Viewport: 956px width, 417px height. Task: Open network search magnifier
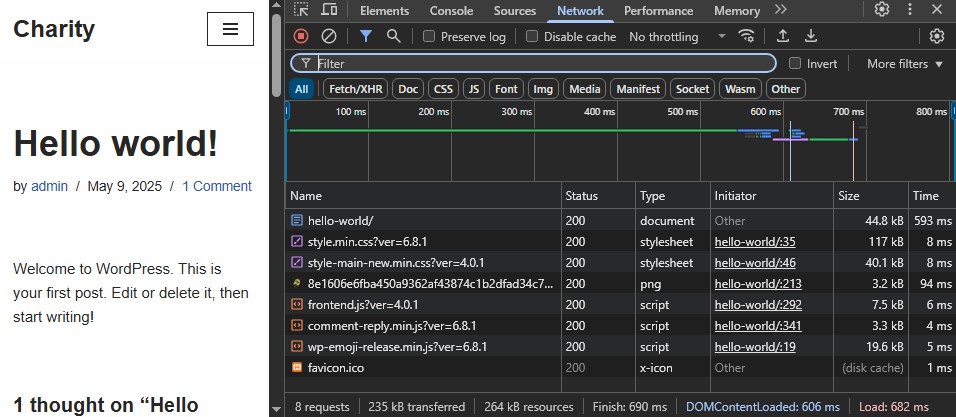tap(393, 36)
